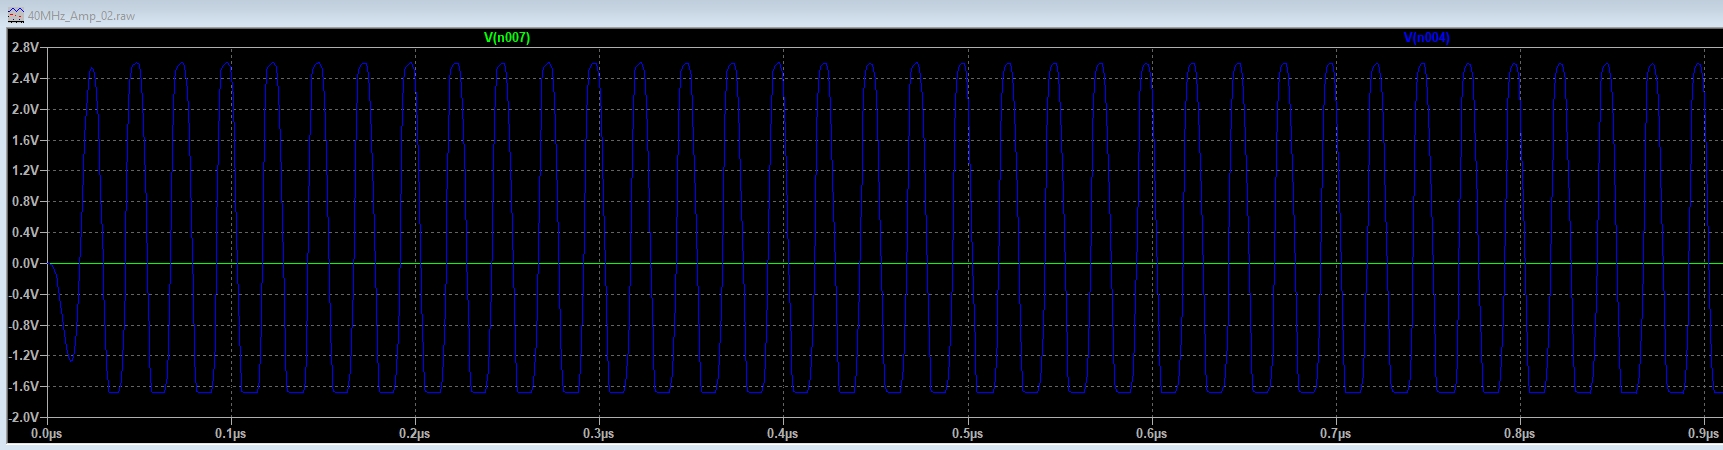Image resolution: width=1723 pixels, height=450 pixels.
Task: Click the 0.8V vertical axis label
Action: coord(25,202)
